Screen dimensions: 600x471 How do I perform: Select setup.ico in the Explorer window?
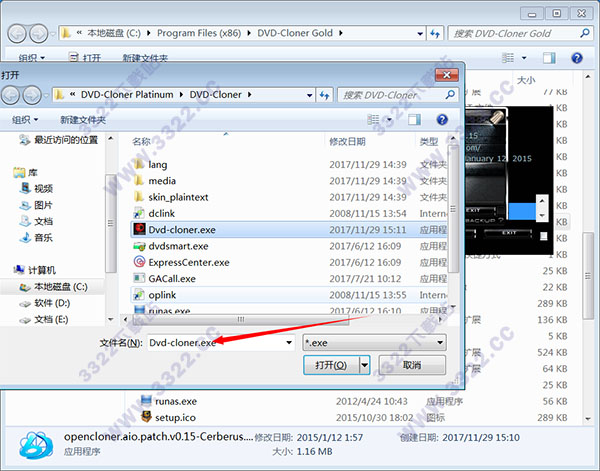175,417
